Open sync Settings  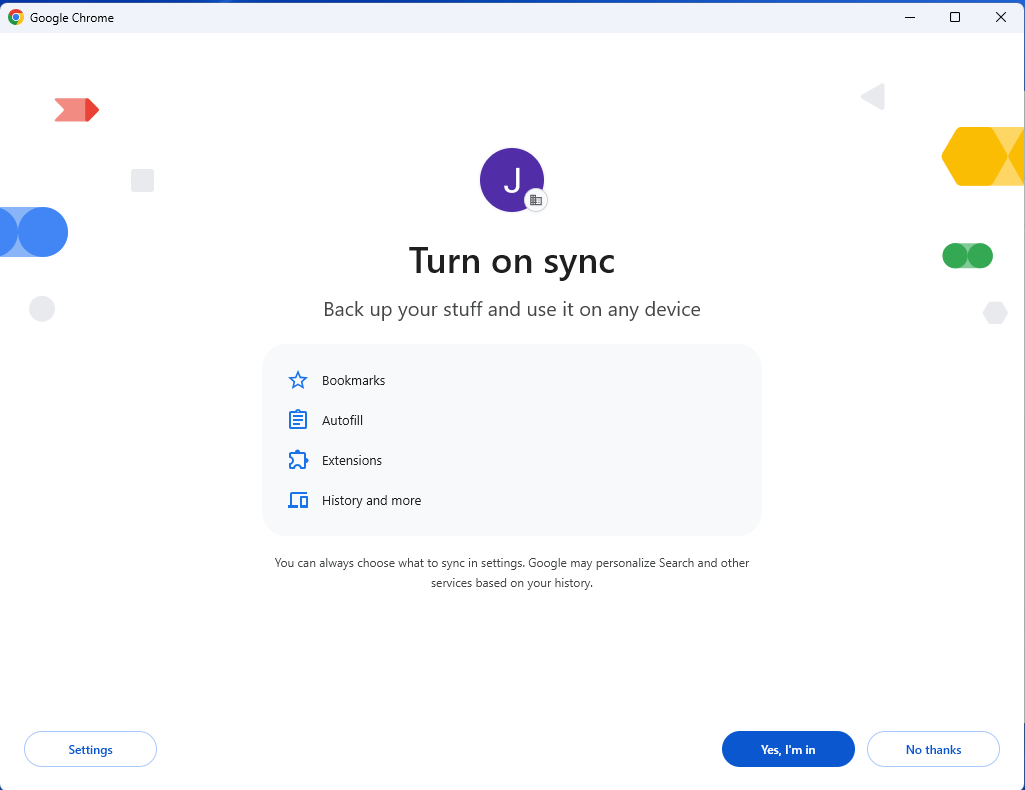click(90, 749)
